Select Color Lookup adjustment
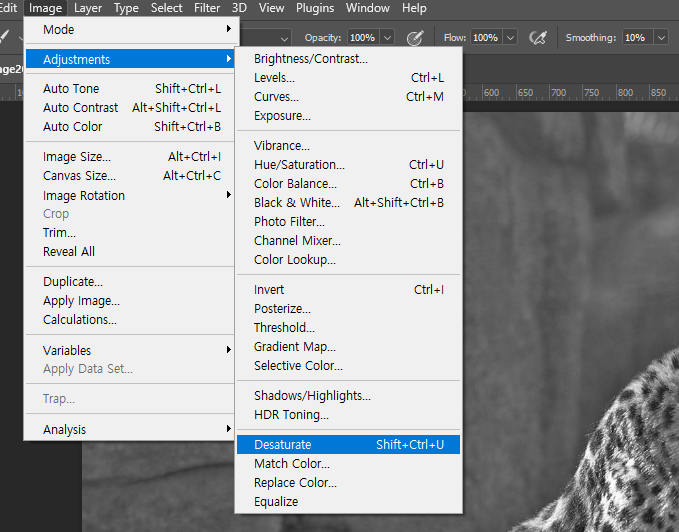 click(348, 260)
